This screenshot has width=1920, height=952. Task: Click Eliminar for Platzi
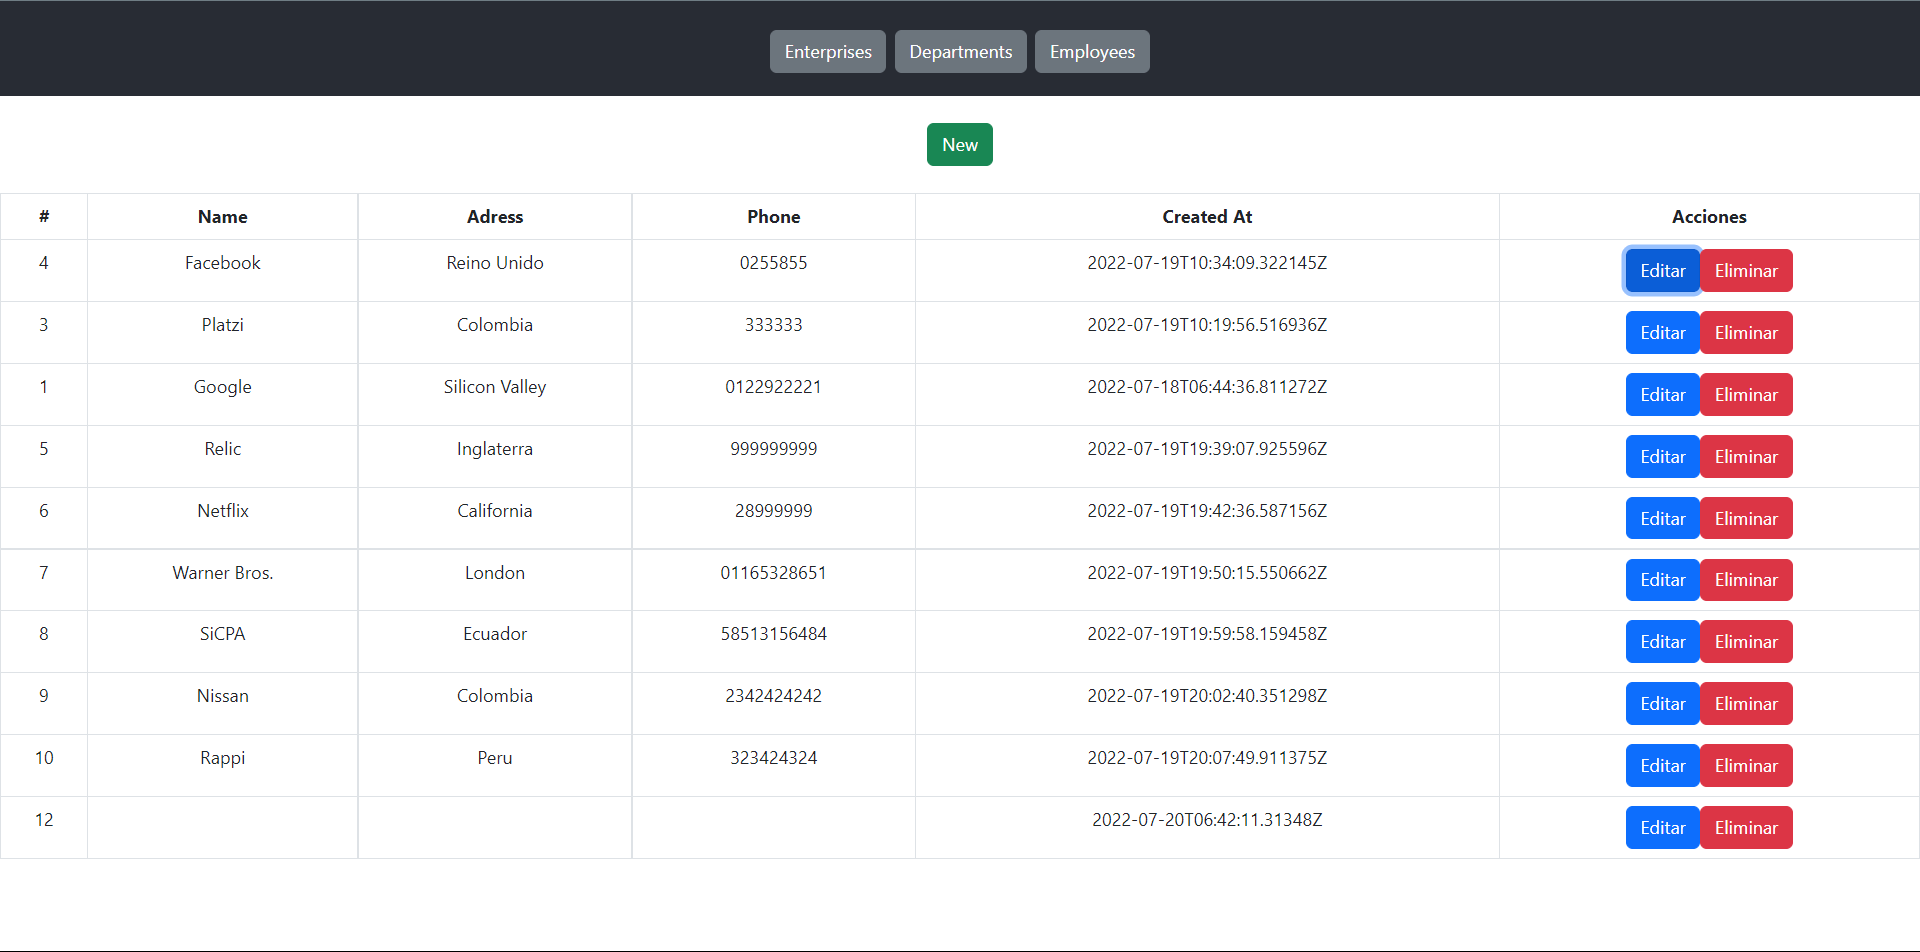pos(1746,333)
